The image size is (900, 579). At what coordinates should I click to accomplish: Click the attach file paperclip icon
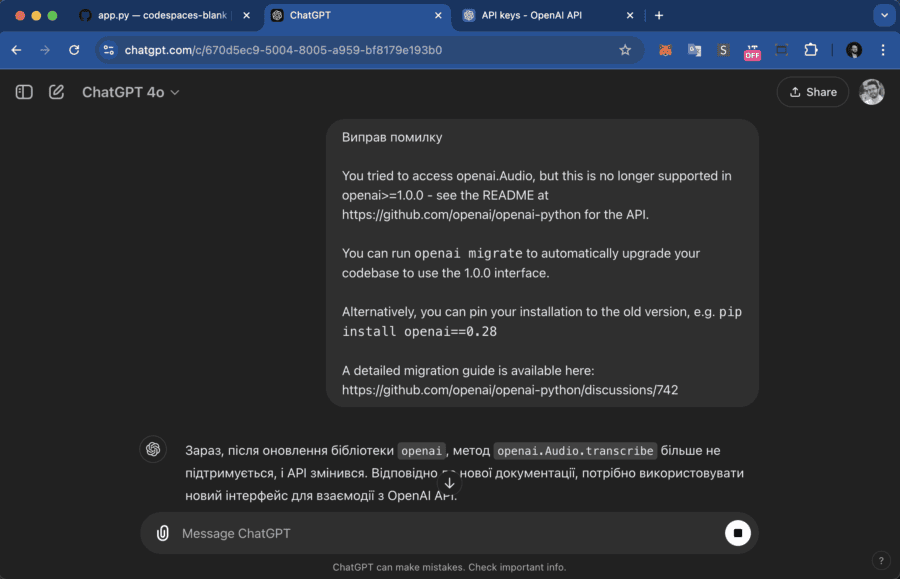163,533
